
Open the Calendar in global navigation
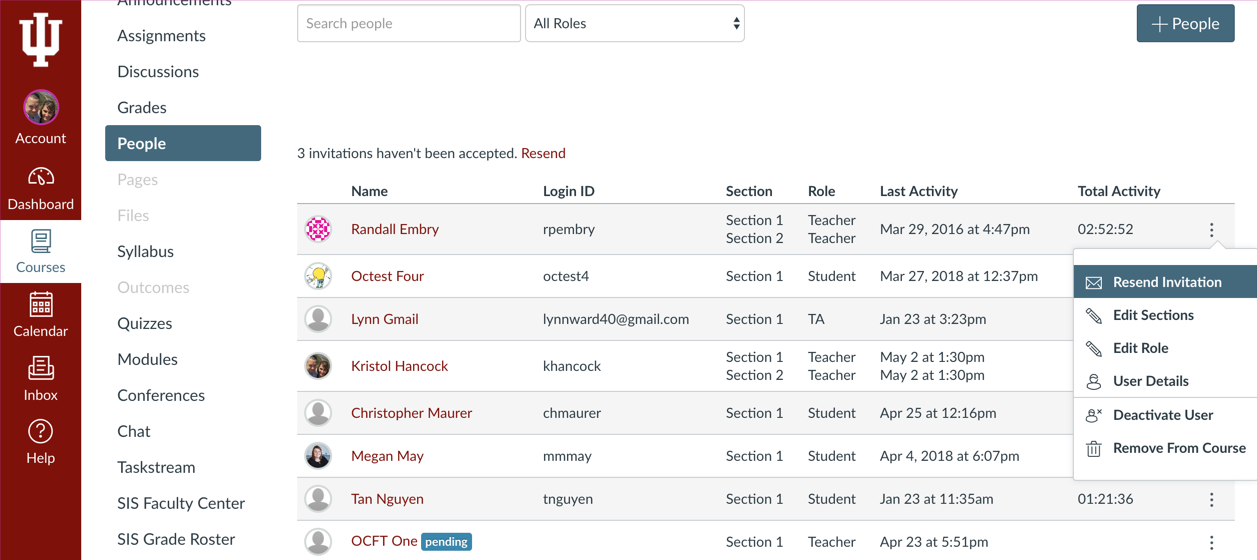pyautogui.click(x=41, y=315)
